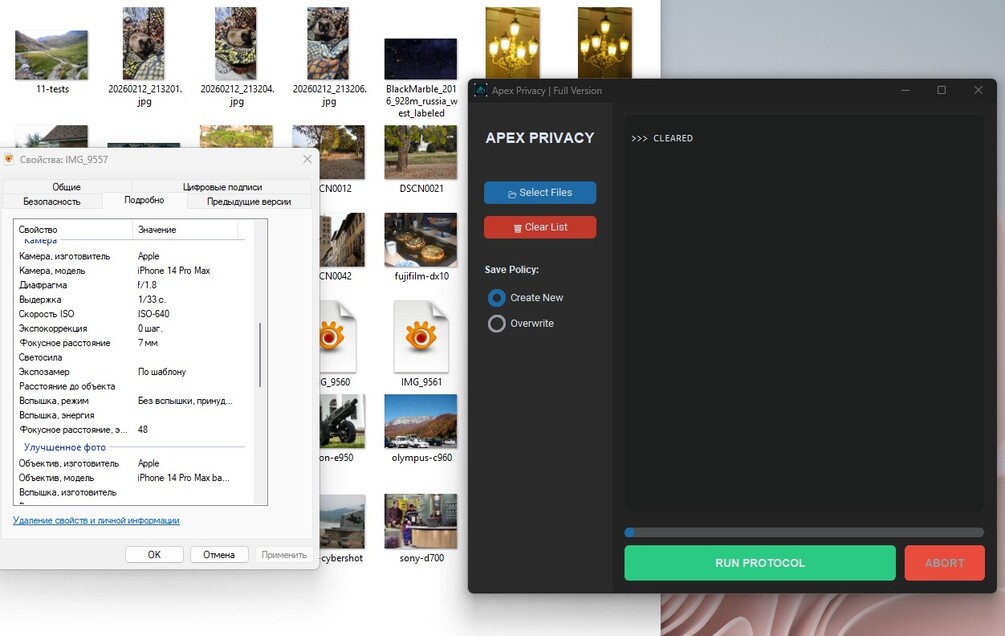Click the progress bar in Apex Privacy

click(x=804, y=532)
